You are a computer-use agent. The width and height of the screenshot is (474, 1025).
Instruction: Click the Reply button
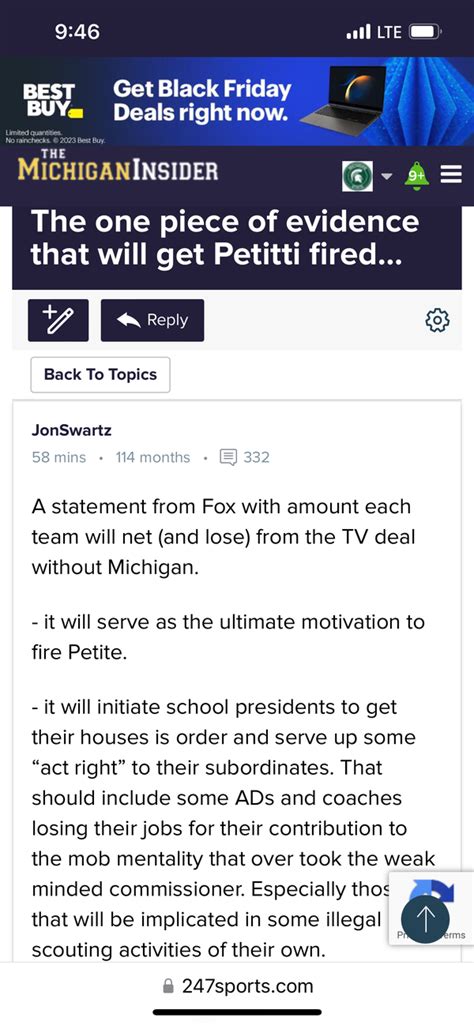point(152,320)
